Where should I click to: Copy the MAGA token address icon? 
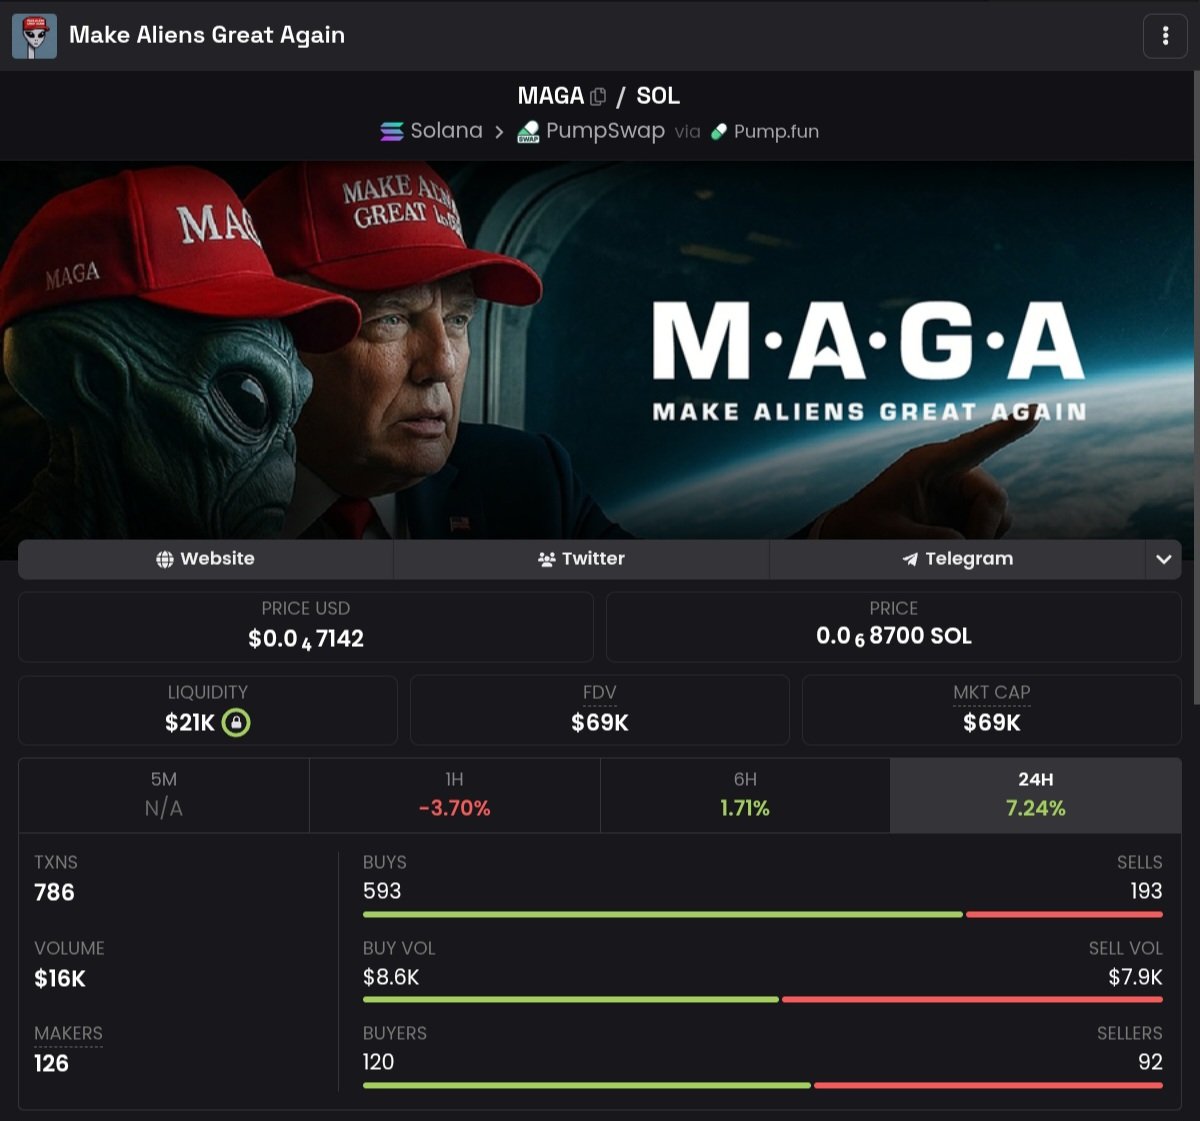coord(598,97)
